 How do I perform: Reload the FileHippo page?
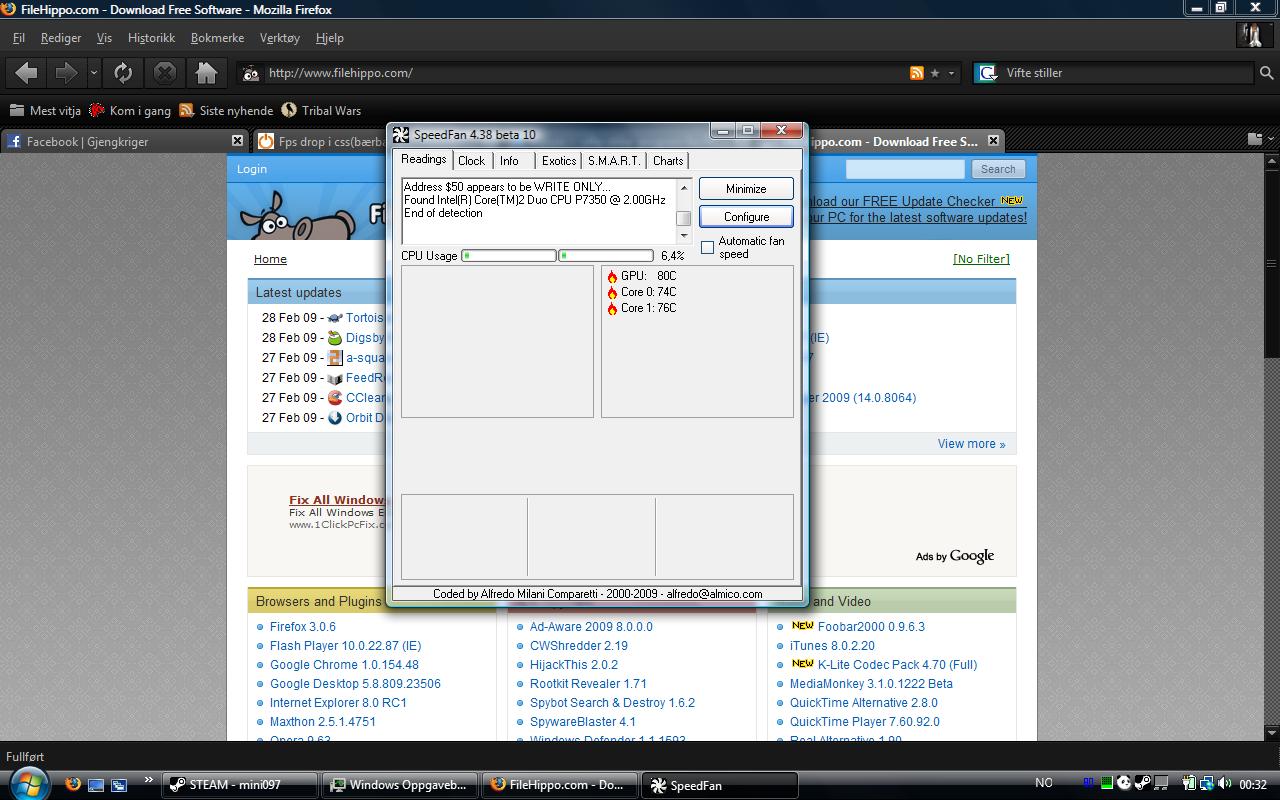click(x=123, y=72)
